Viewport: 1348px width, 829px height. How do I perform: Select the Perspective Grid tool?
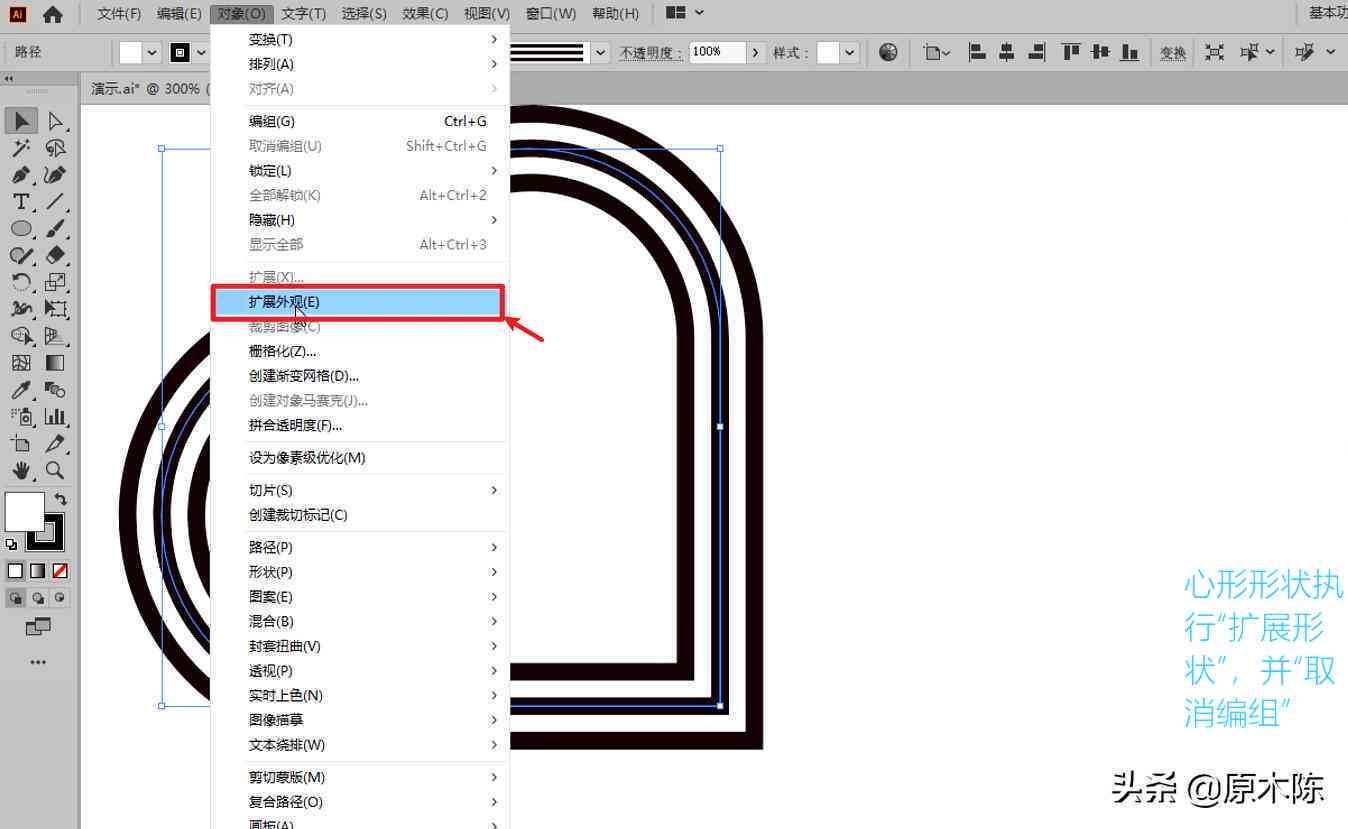pos(56,336)
